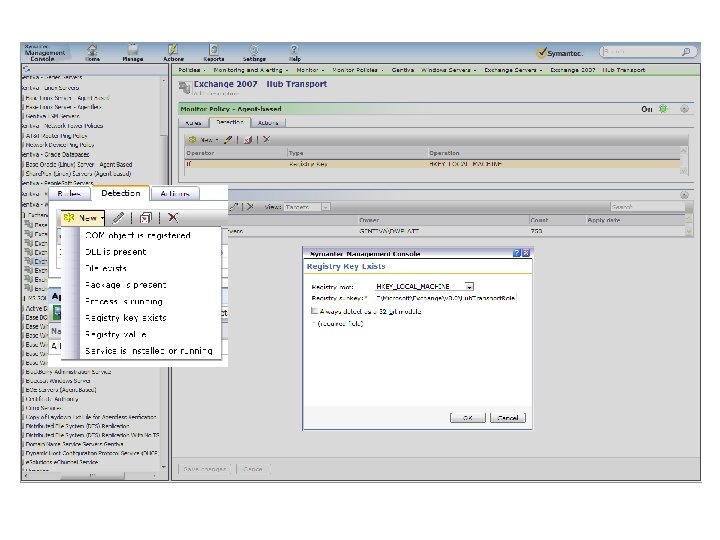Click X icon left of the View label
The height and width of the screenshot is (540, 720).
pos(250,207)
